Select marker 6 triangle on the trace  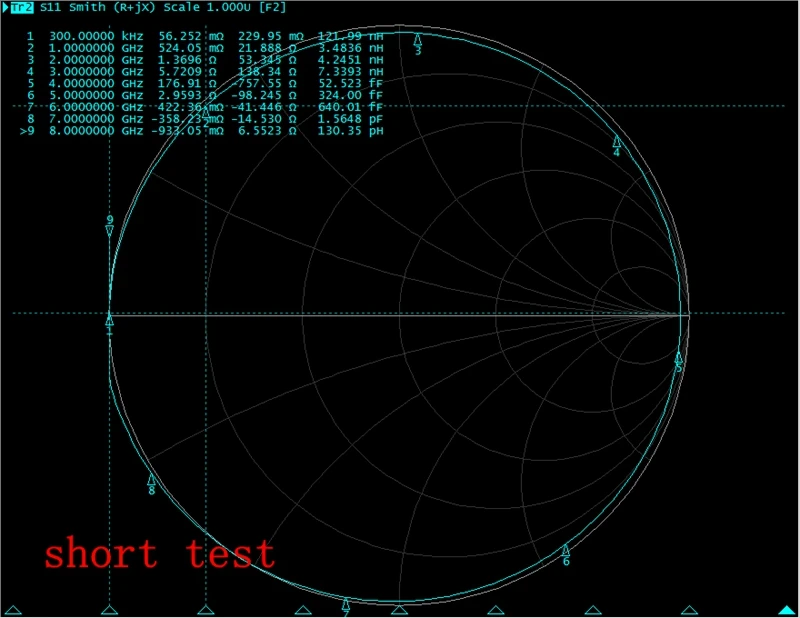click(x=565, y=550)
